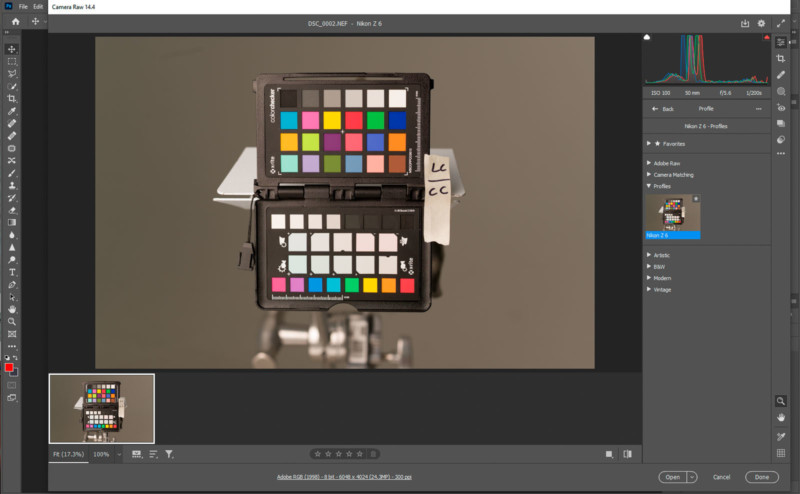
Task: Click the Cancel button
Action: pyautogui.click(x=721, y=477)
